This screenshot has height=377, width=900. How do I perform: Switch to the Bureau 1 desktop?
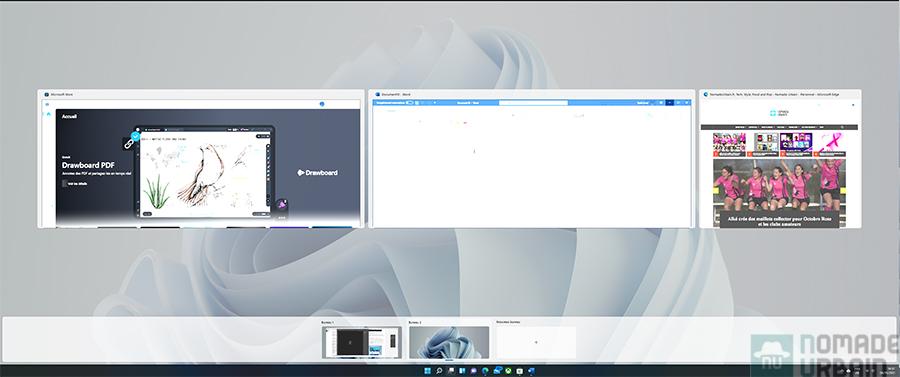tap(362, 343)
